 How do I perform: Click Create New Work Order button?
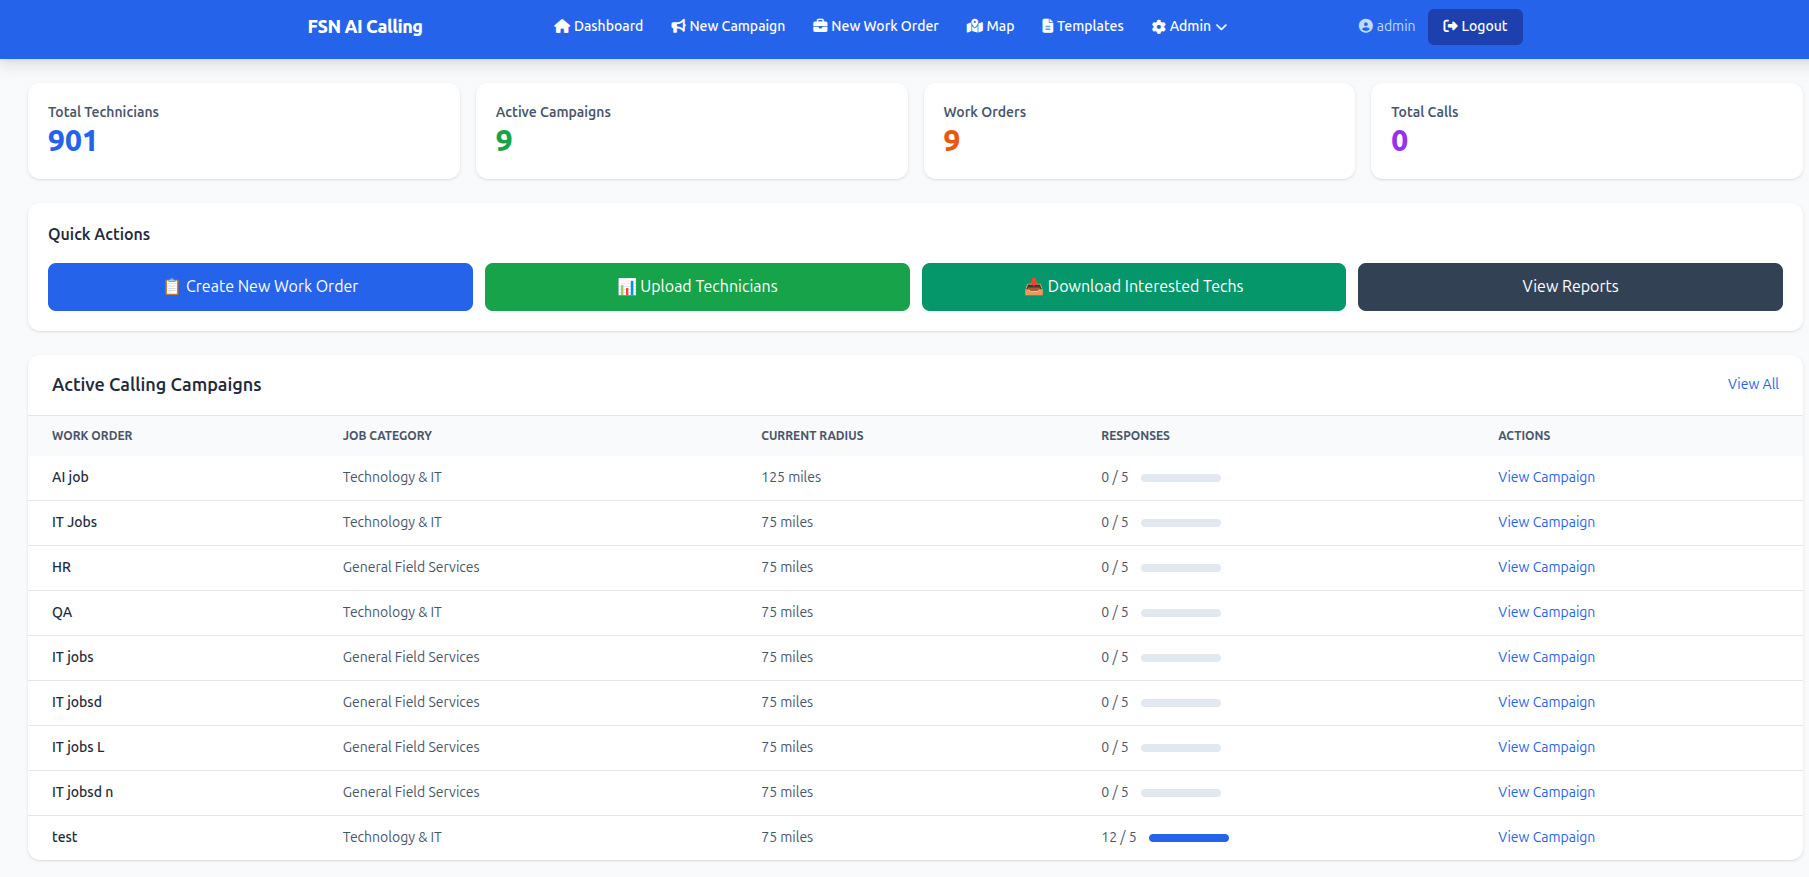pos(260,287)
